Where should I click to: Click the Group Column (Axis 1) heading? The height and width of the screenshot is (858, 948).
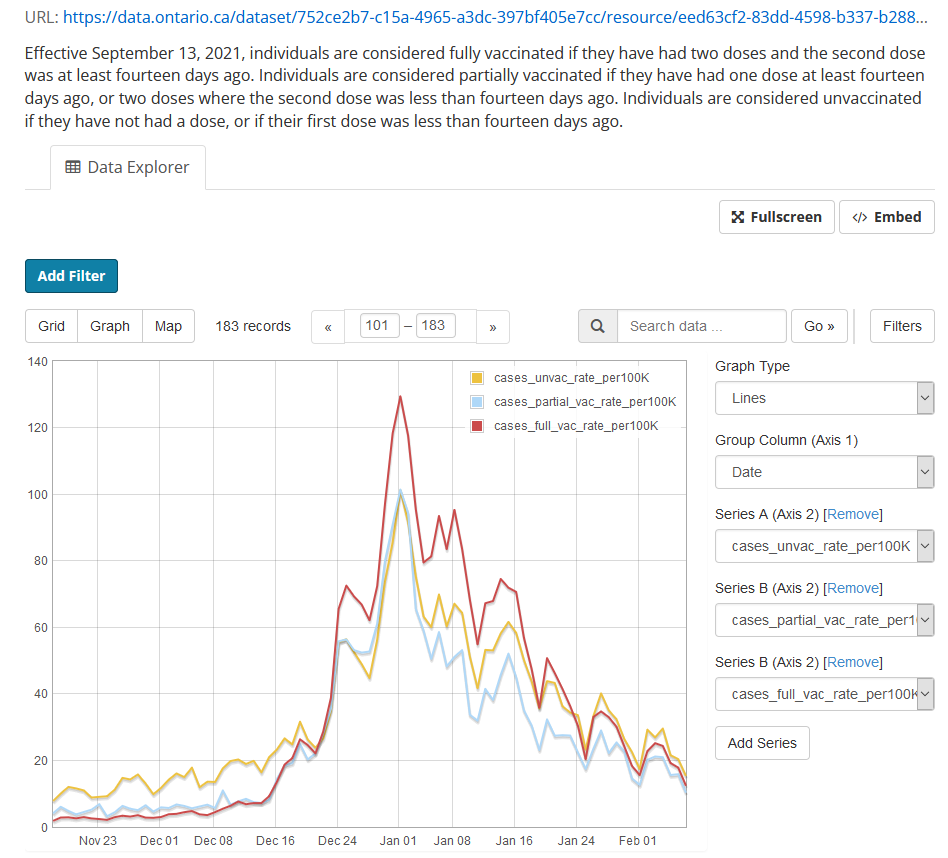pyautogui.click(x=786, y=440)
